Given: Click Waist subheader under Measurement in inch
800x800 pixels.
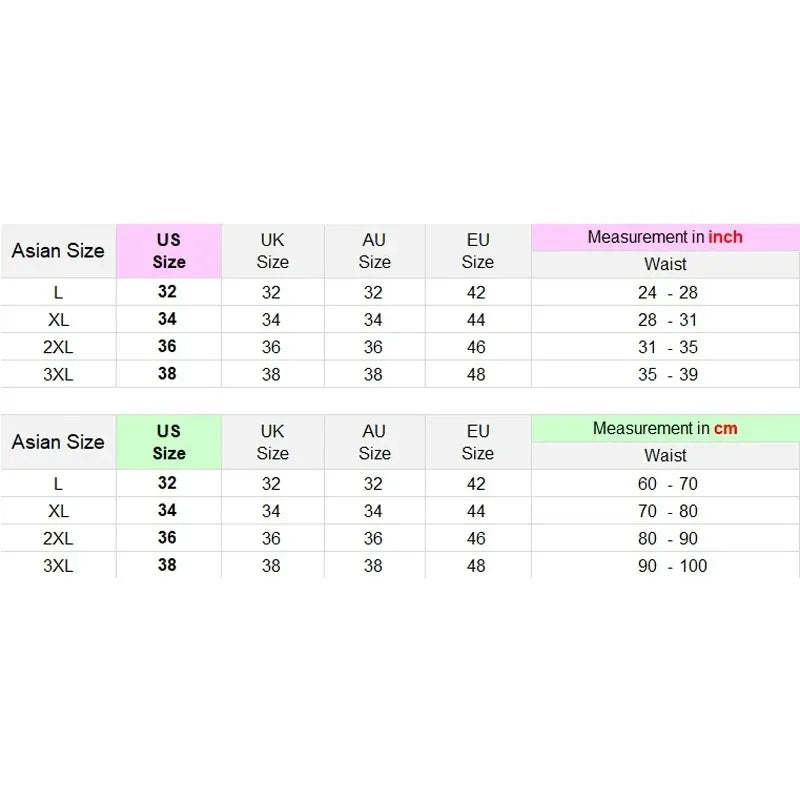Looking at the screenshot, I should click(x=665, y=265).
